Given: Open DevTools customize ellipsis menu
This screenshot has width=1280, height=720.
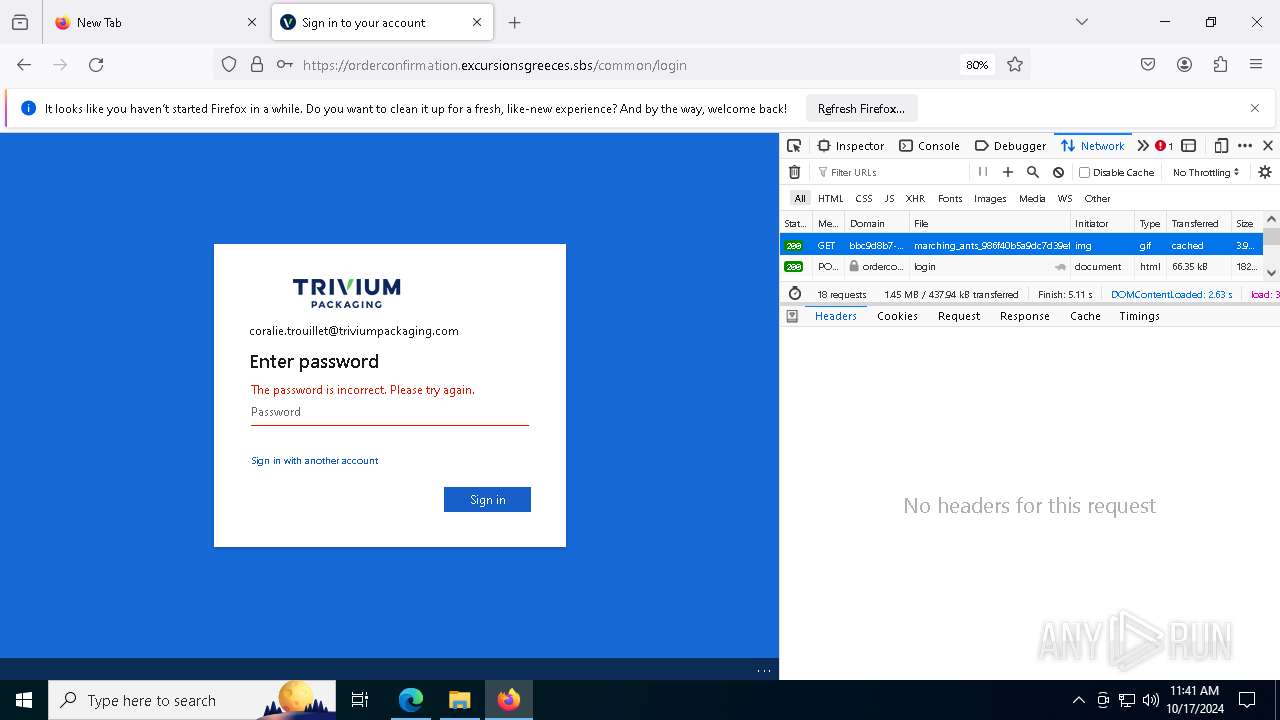Looking at the screenshot, I should point(1245,145).
